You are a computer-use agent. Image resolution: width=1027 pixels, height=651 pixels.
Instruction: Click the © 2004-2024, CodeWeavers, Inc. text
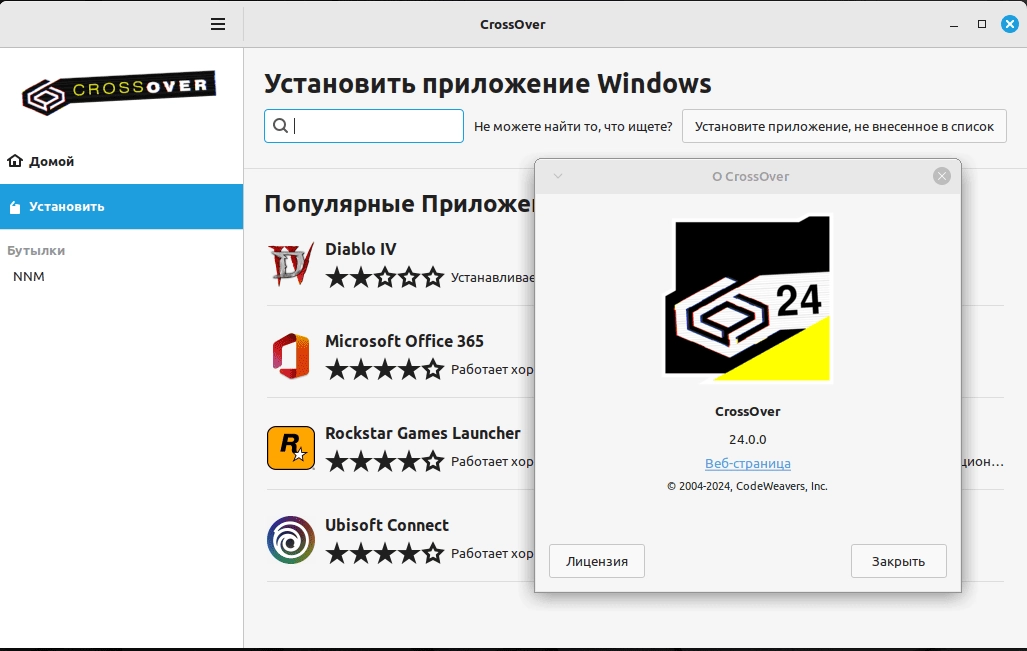point(747,486)
